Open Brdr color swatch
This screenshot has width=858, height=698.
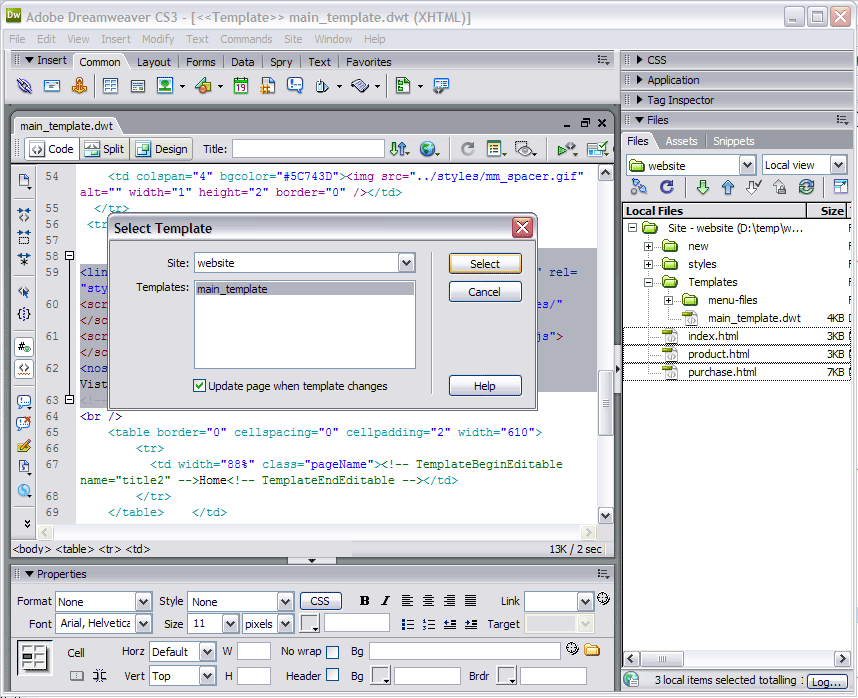(x=507, y=676)
